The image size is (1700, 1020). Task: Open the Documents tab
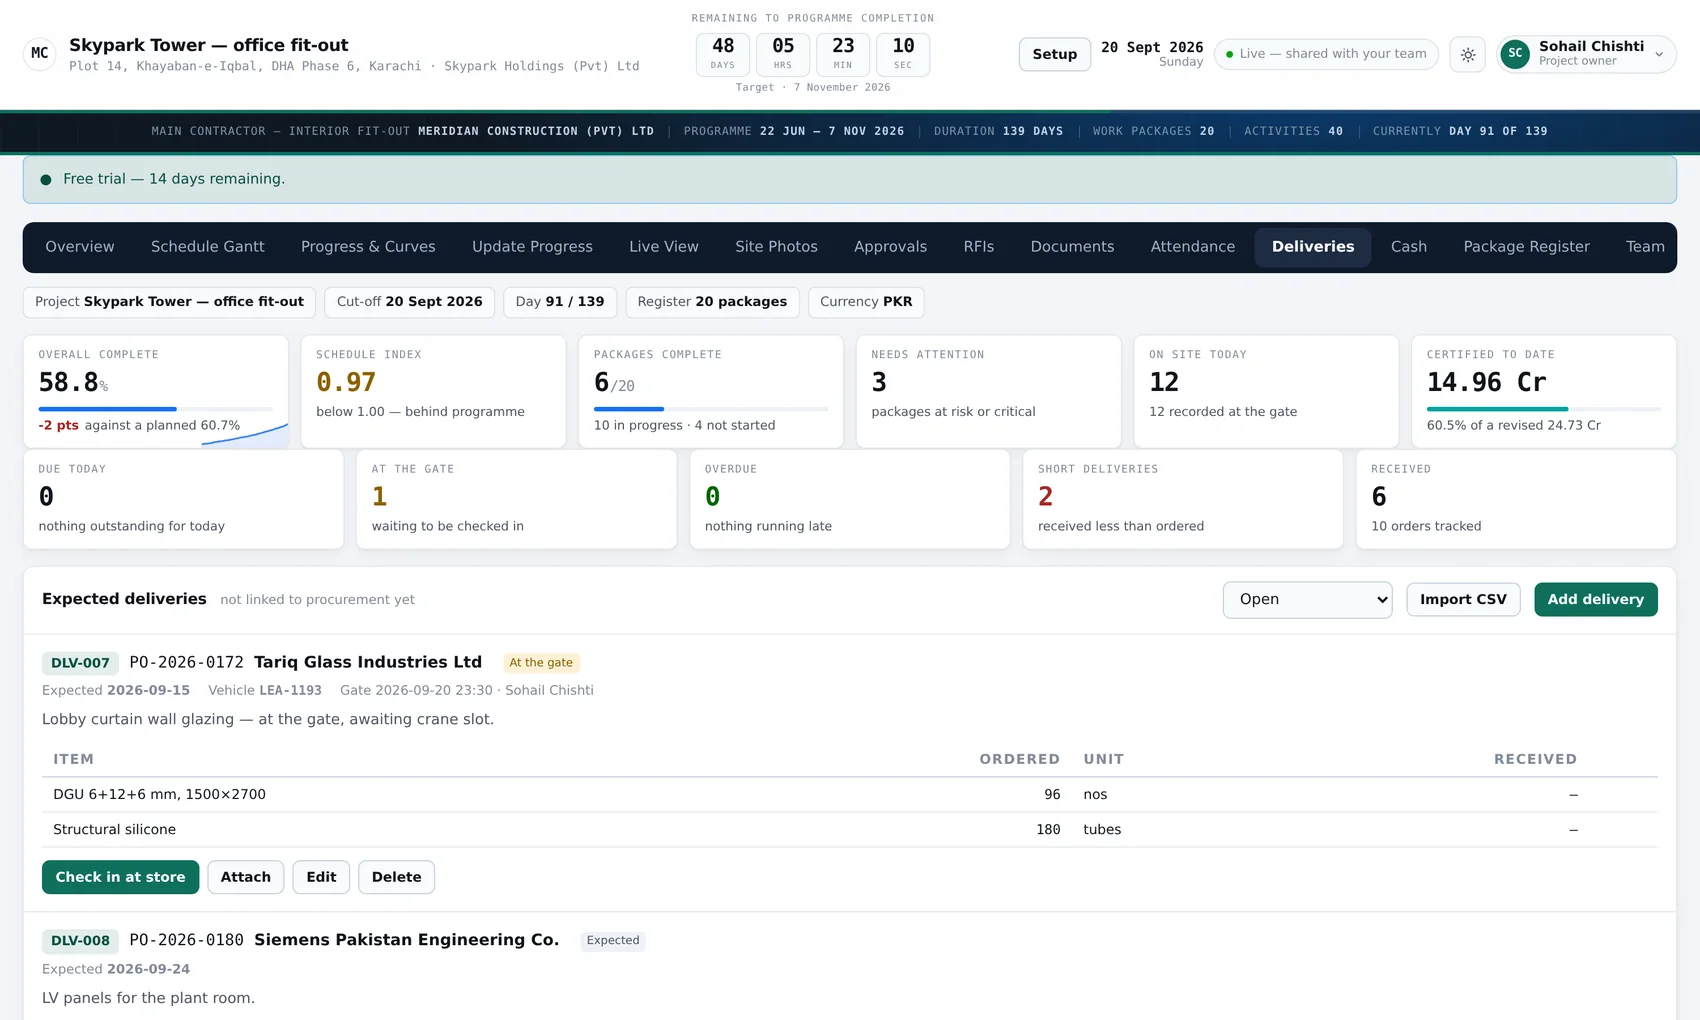[x=1072, y=247]
